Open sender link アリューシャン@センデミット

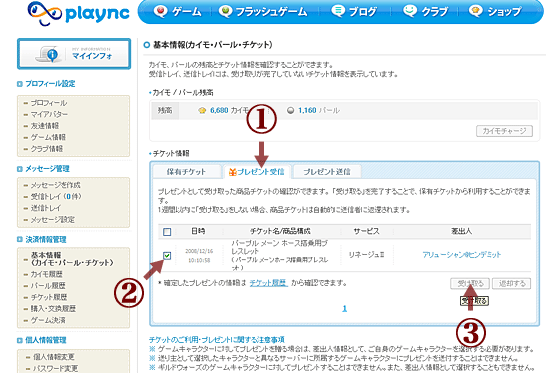(462, 255)
